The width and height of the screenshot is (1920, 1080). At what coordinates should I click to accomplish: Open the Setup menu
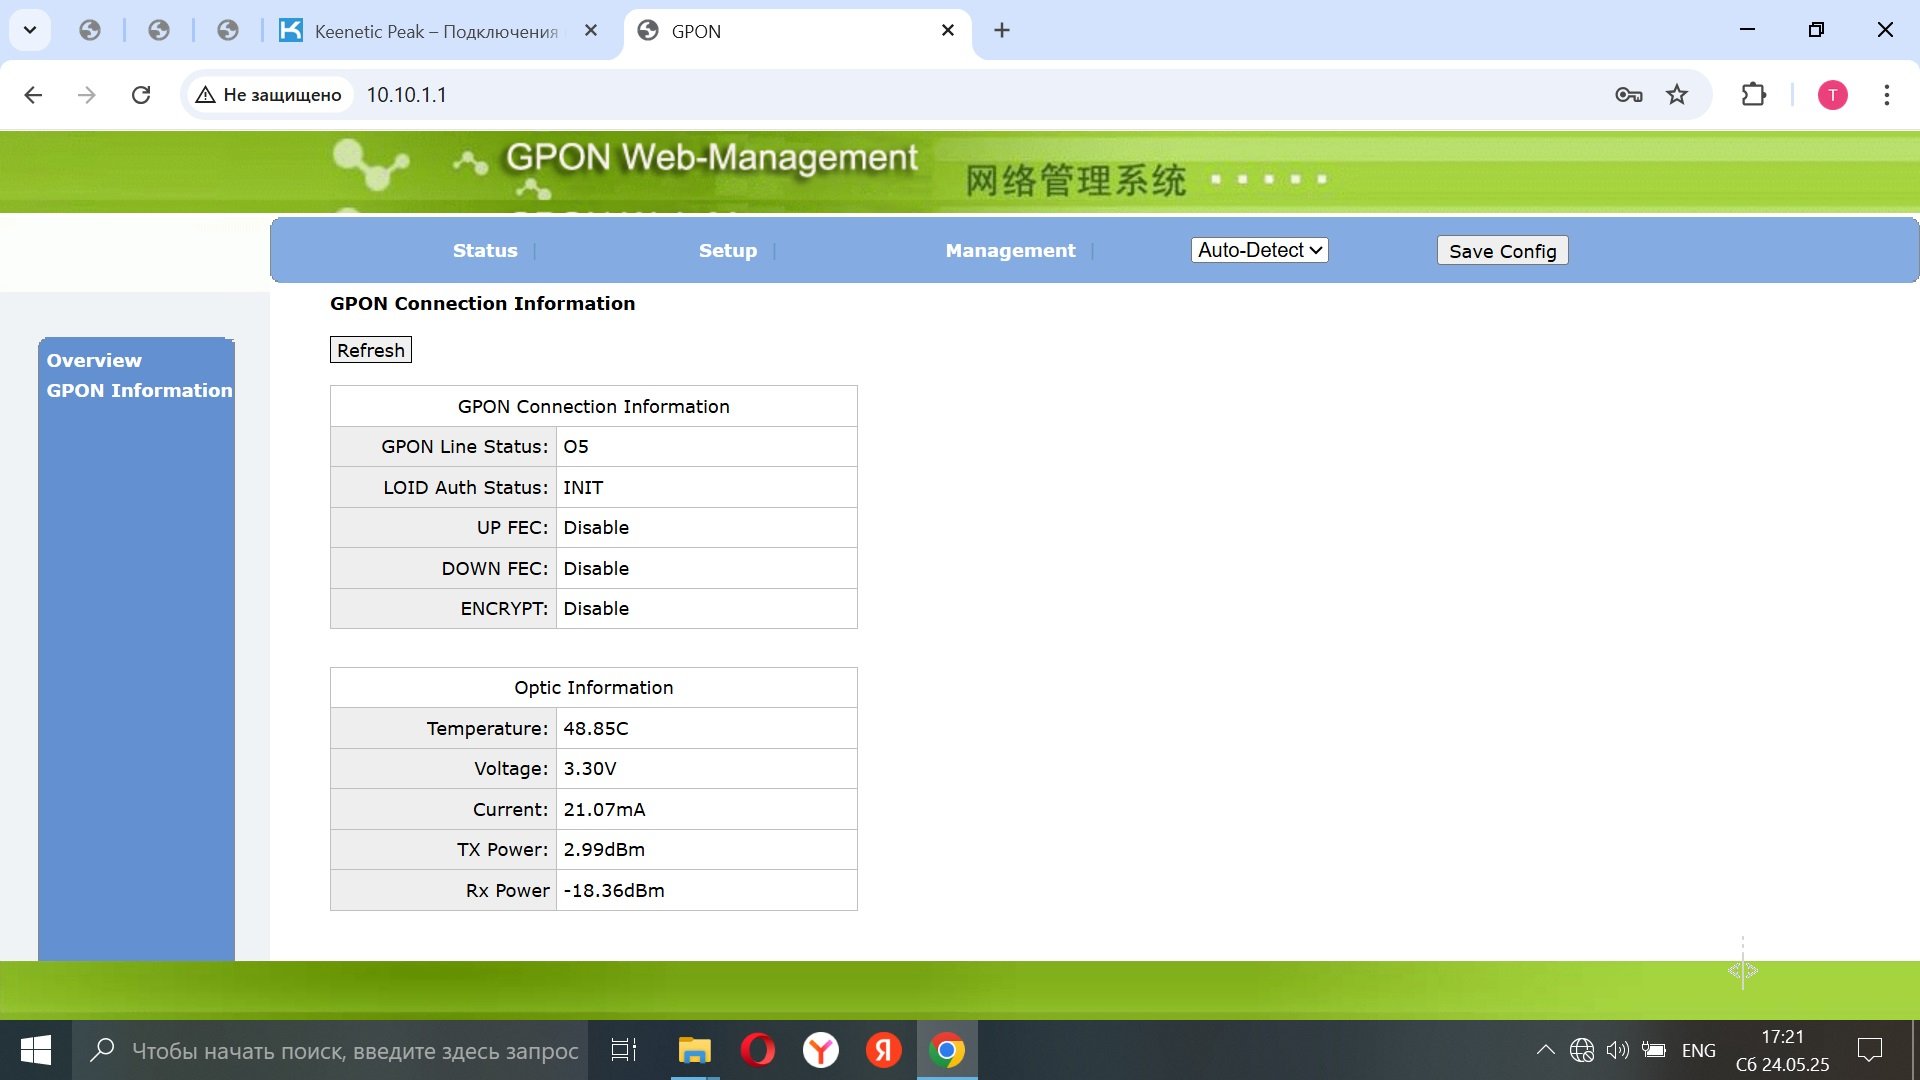pos(727,251)
